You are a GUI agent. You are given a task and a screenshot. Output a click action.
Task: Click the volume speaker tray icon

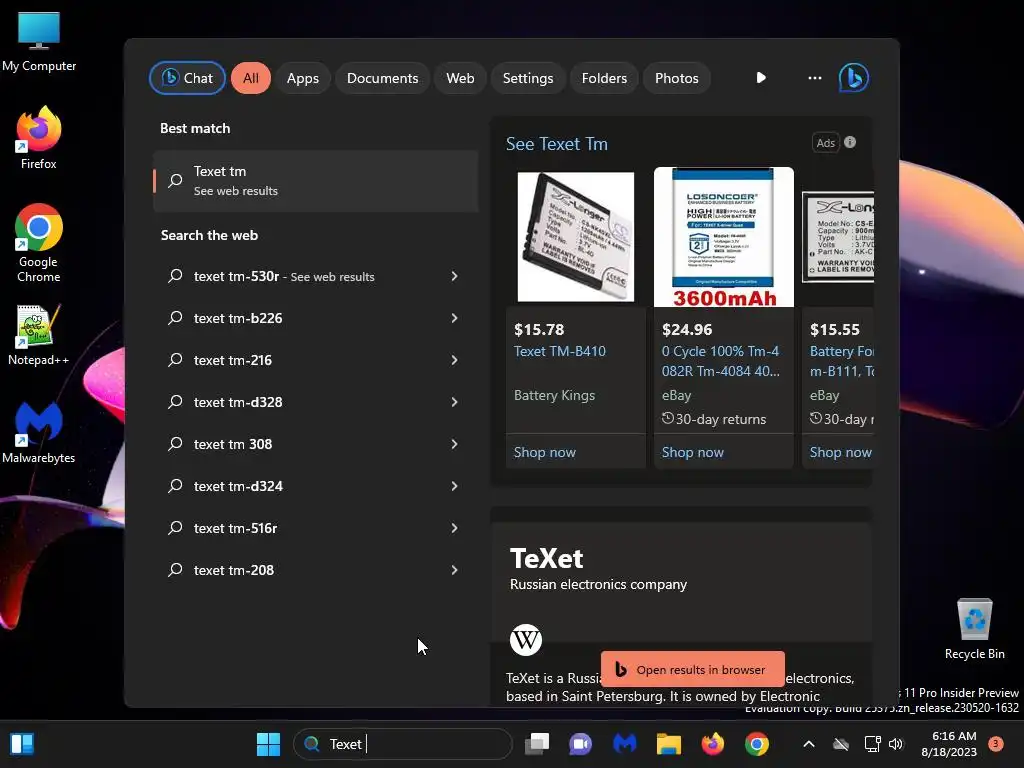(896, 744)
